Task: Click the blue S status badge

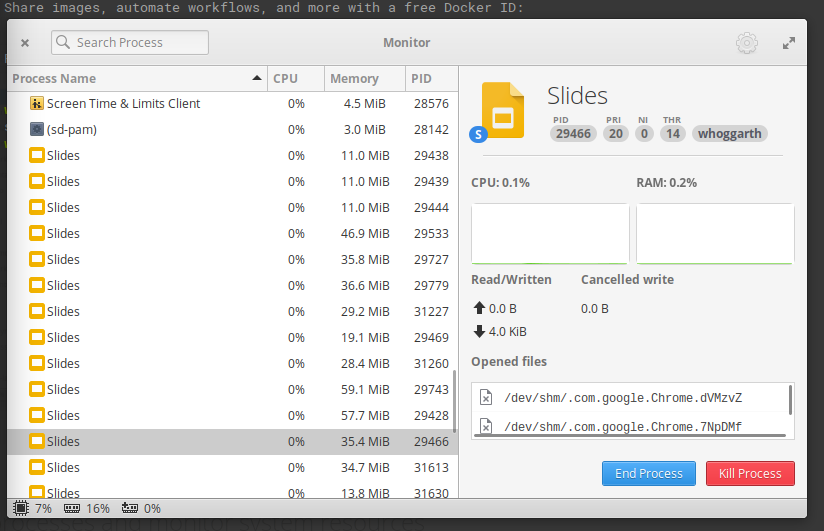Action: [x=478, y=135]
